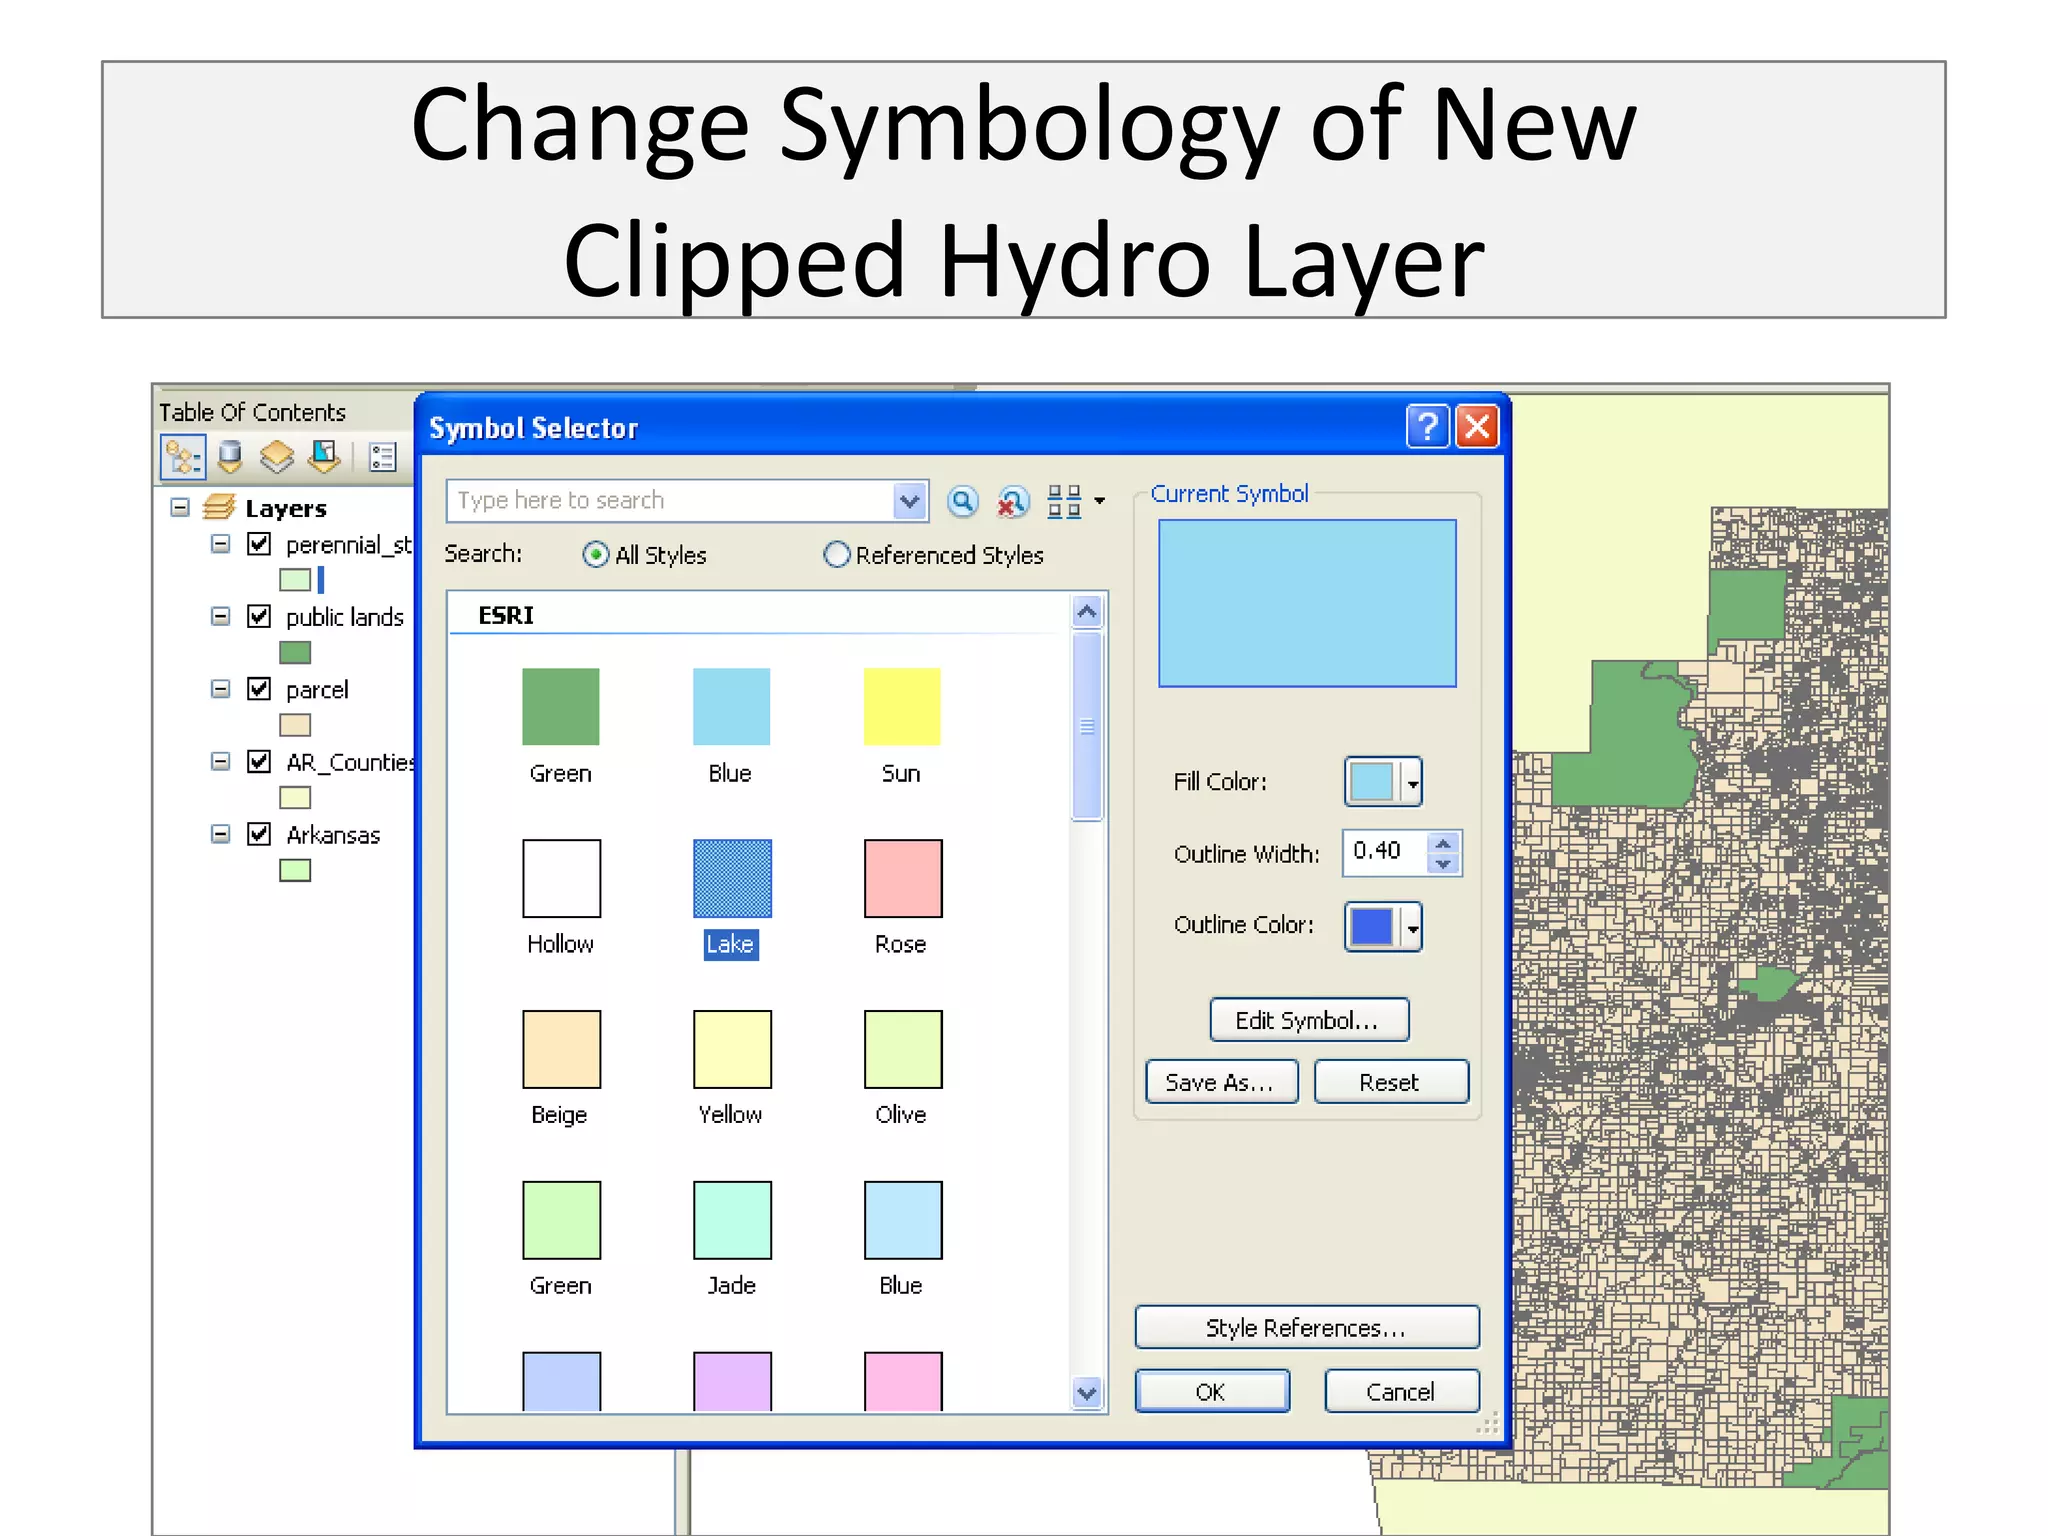This screenshot has width=2048, height=1536.
Task: Click the parcel layer beige swatch
Action: coord(295,725)
